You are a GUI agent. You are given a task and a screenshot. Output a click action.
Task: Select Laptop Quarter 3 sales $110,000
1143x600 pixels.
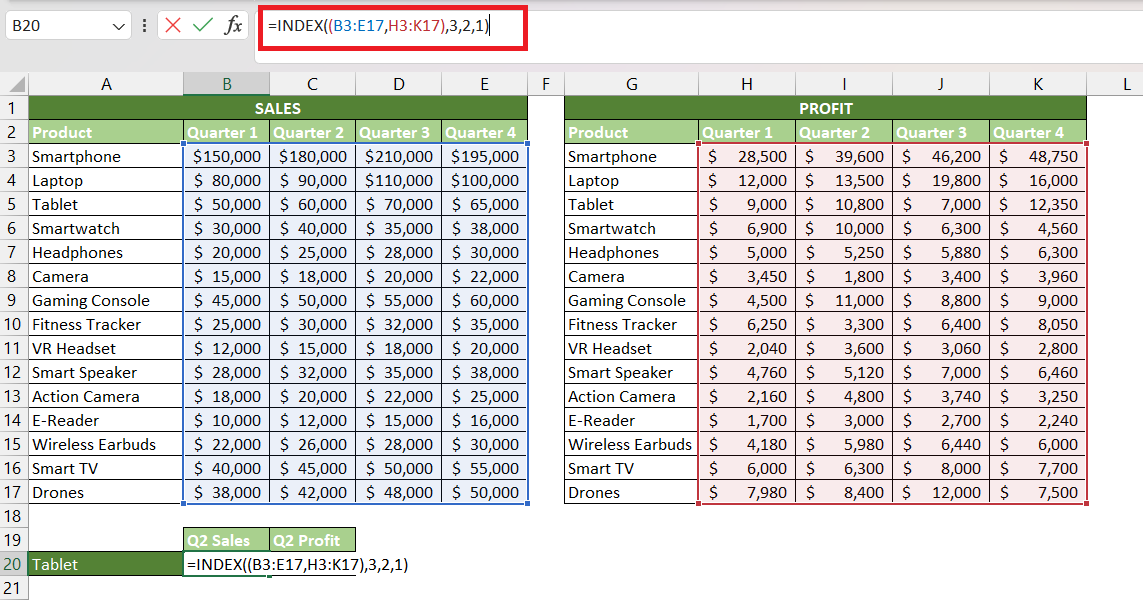pos(398,180)
